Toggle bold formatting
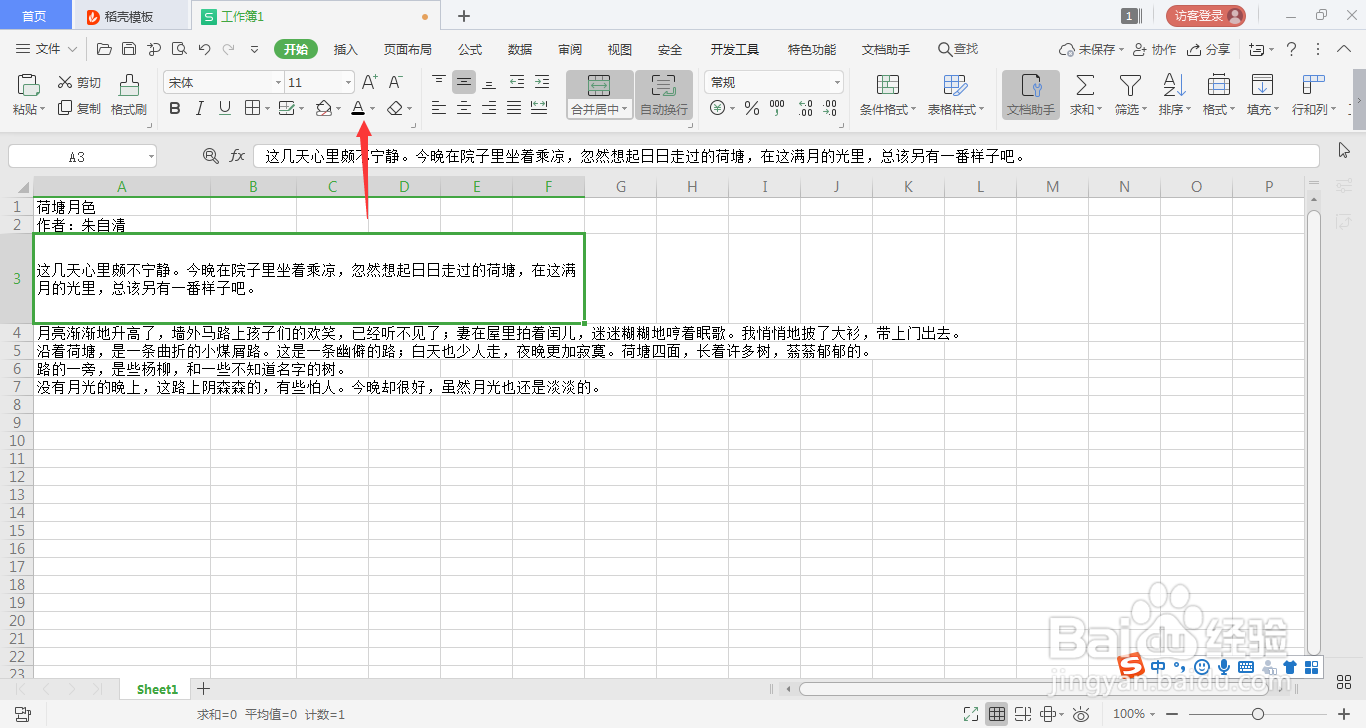Image resolution: width=1366 pixels, height=728 pixels. [x=175, y=108]
